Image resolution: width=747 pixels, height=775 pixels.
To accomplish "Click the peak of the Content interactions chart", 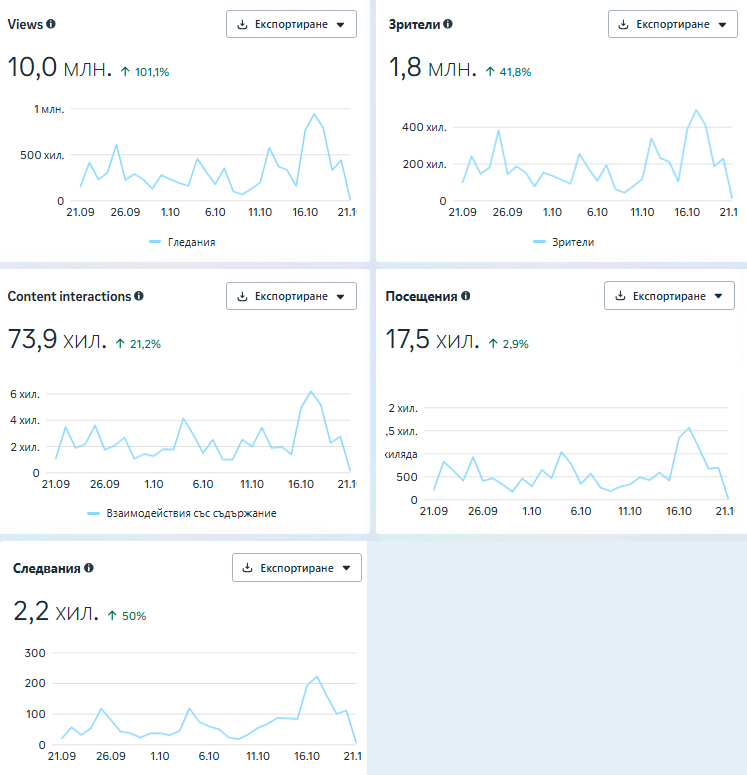I will pyautogui.click(x=311, y=391).
